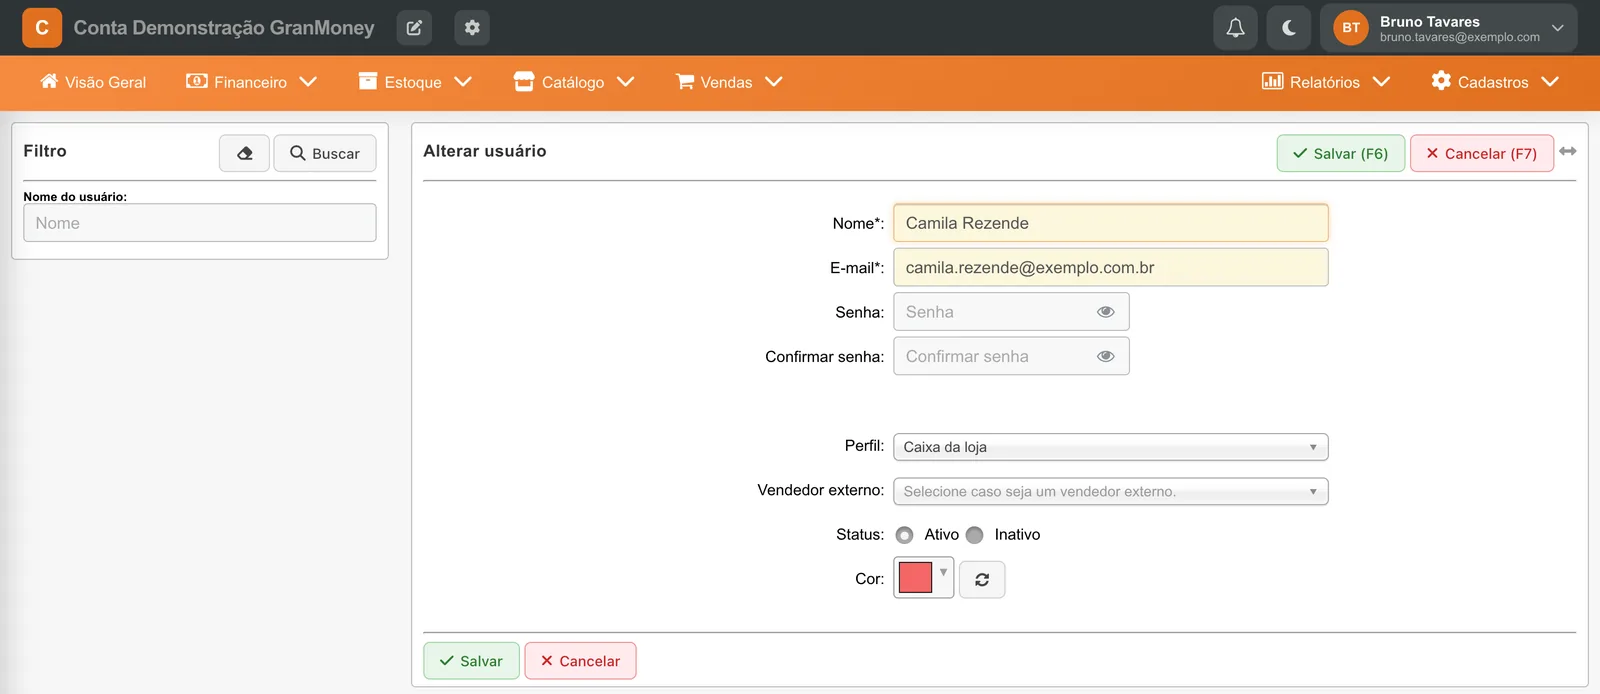Click the BT user avatar
This screenshot has width=1600, height=694.
point(1351,28)
